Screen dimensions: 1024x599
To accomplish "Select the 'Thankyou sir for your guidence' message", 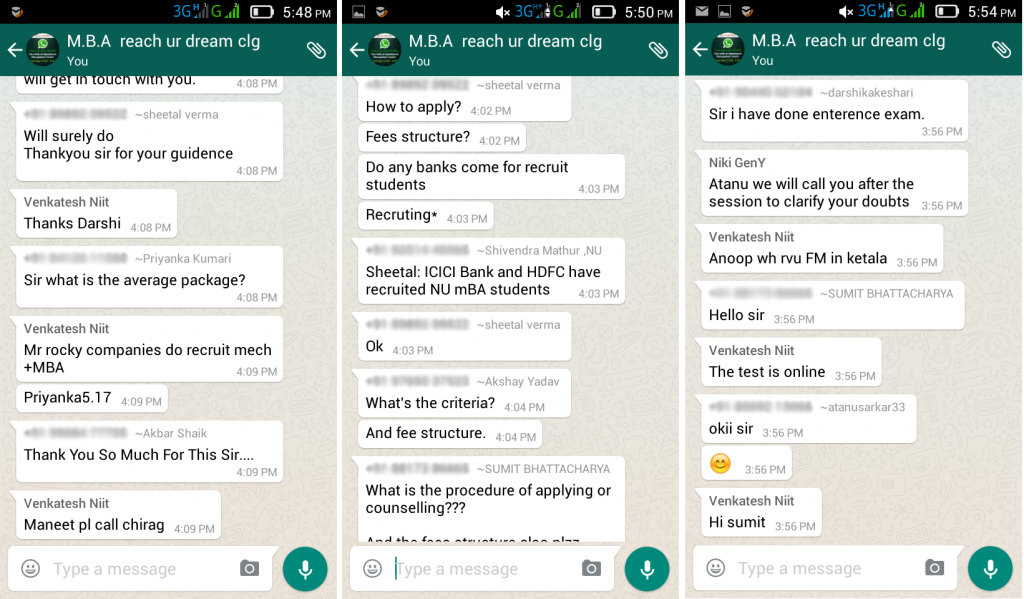I will pos(150,142).
